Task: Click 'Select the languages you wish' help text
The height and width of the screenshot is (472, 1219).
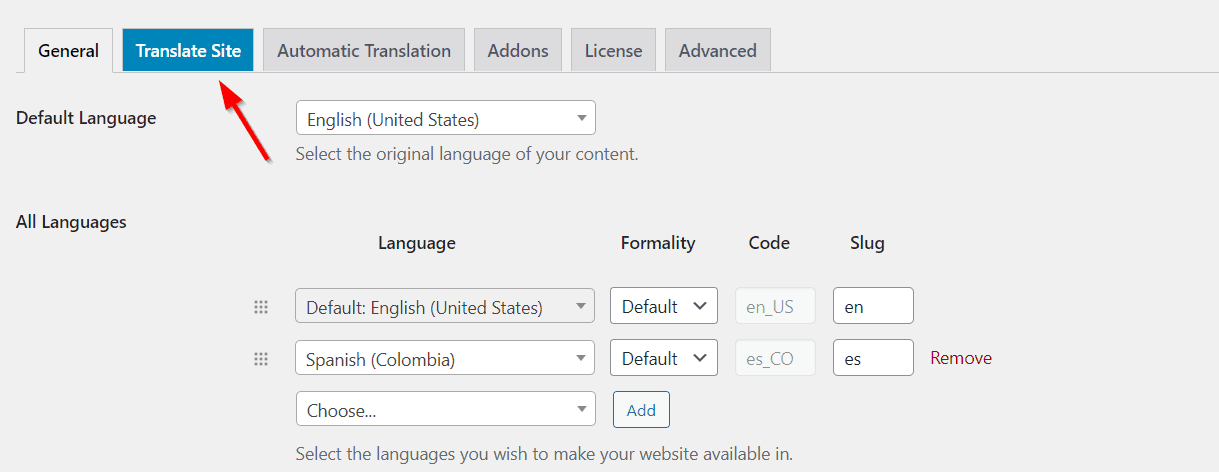Action: pyautogui.click(x=544, y=454)
